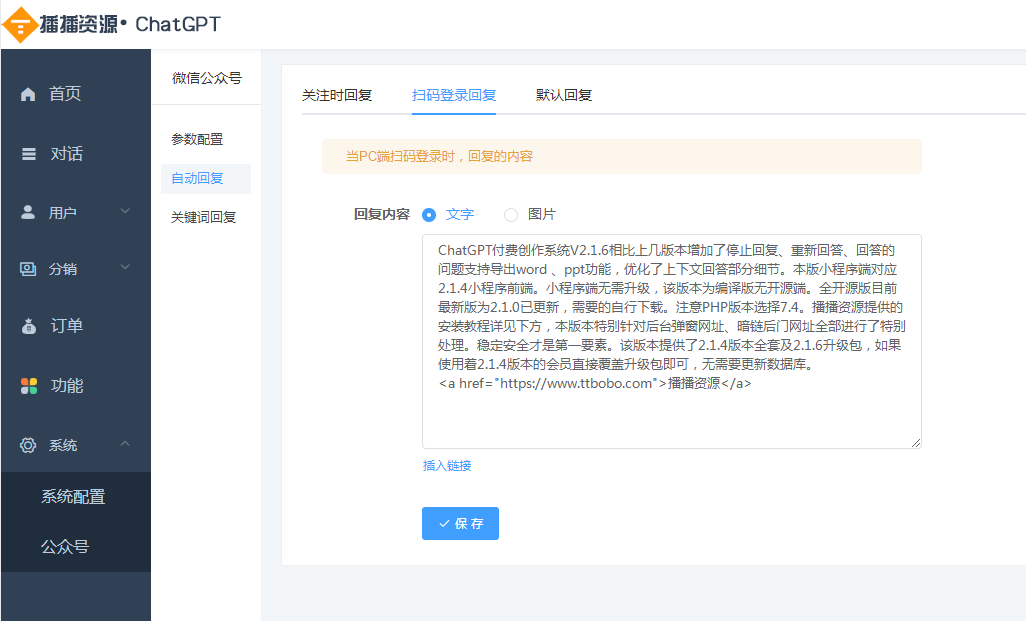Switch to the 默认回复 tab

coord(563,96)
